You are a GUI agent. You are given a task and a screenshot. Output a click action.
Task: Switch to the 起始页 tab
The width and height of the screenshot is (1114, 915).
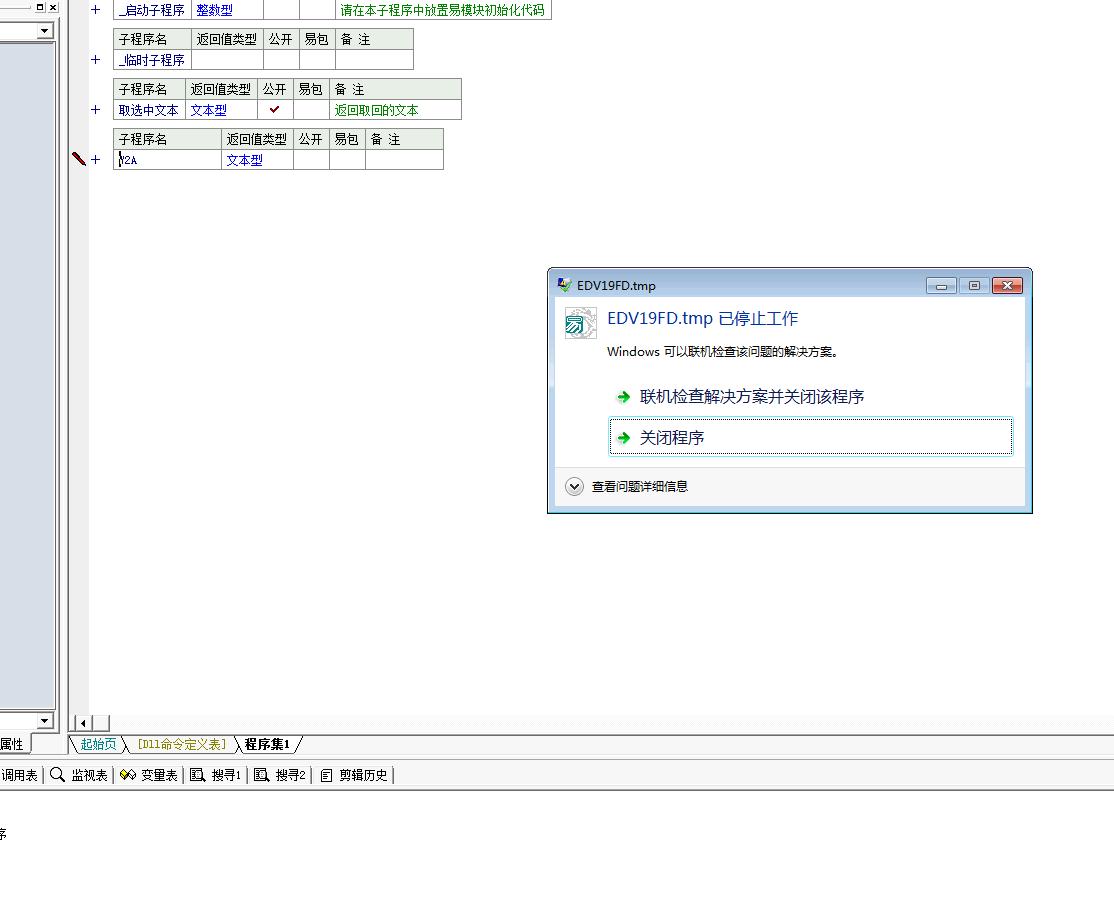click(98, 744)
